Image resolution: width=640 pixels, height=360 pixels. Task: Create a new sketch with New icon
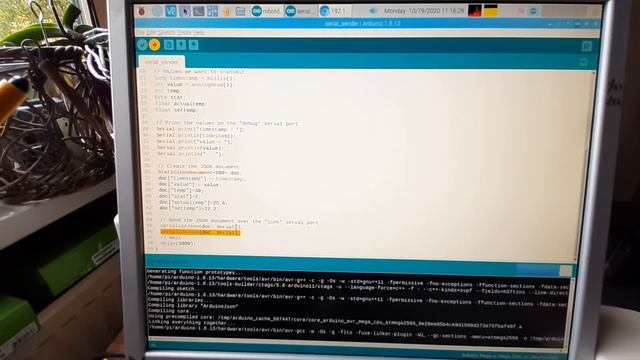tap(169, 45)
